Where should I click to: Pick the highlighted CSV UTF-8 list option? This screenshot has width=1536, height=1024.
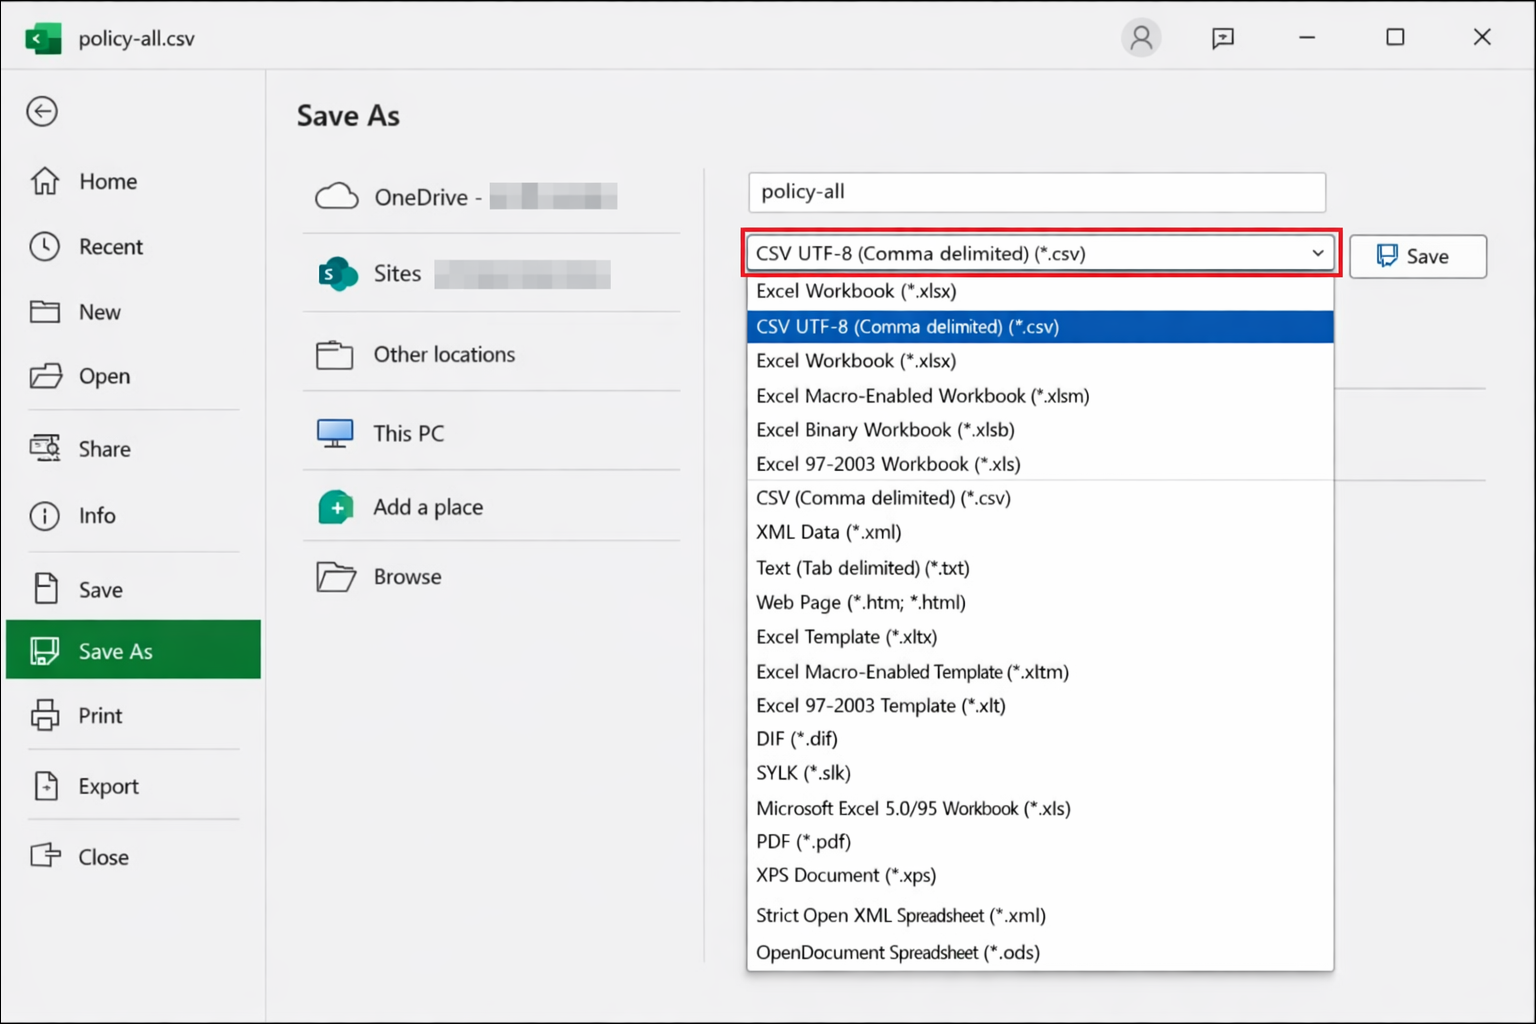(x=1040, y=327)
